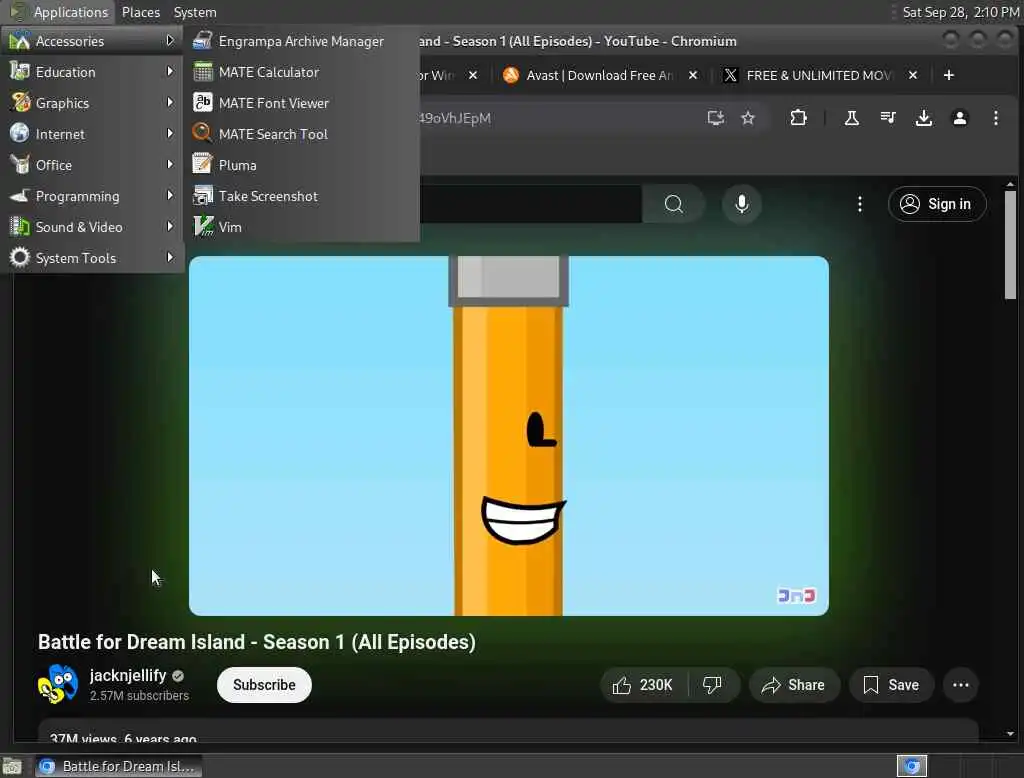
Task: Open Chrome Labs flask icon
Action: (x=852, y=118)
